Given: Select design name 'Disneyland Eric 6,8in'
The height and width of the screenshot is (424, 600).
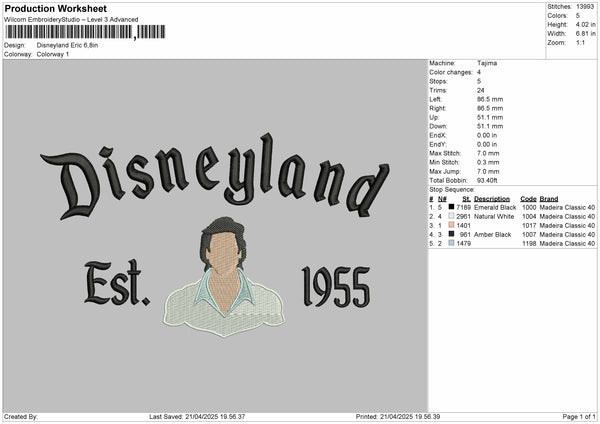Looking at the screenshot, I should (67, 45).
